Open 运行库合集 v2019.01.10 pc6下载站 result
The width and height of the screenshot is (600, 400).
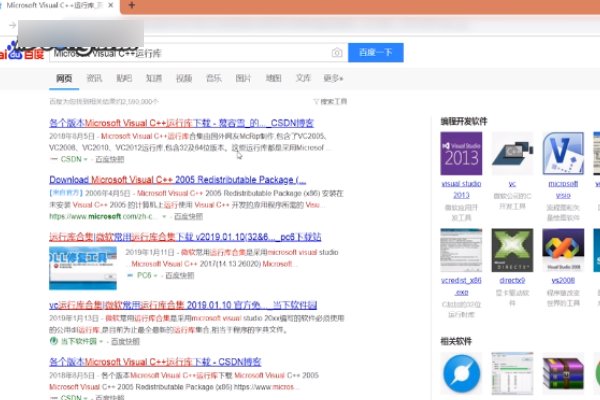click(x=185, y=237)
